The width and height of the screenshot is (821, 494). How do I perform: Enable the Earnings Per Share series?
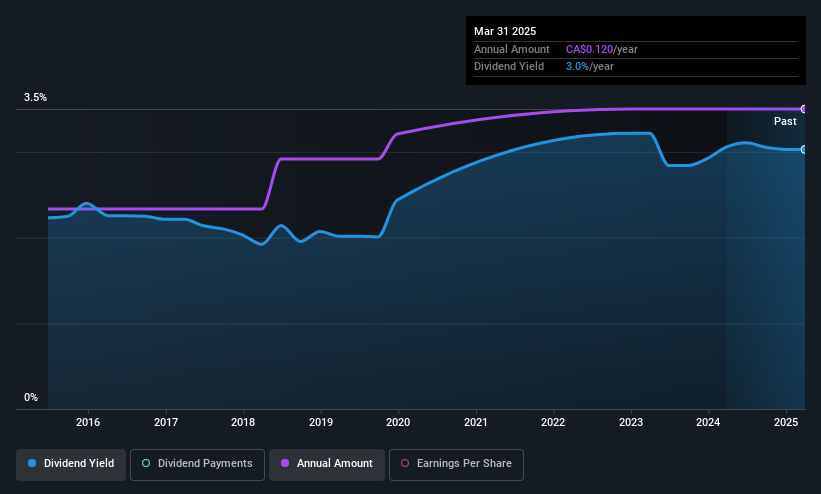[x=462, y=464]
